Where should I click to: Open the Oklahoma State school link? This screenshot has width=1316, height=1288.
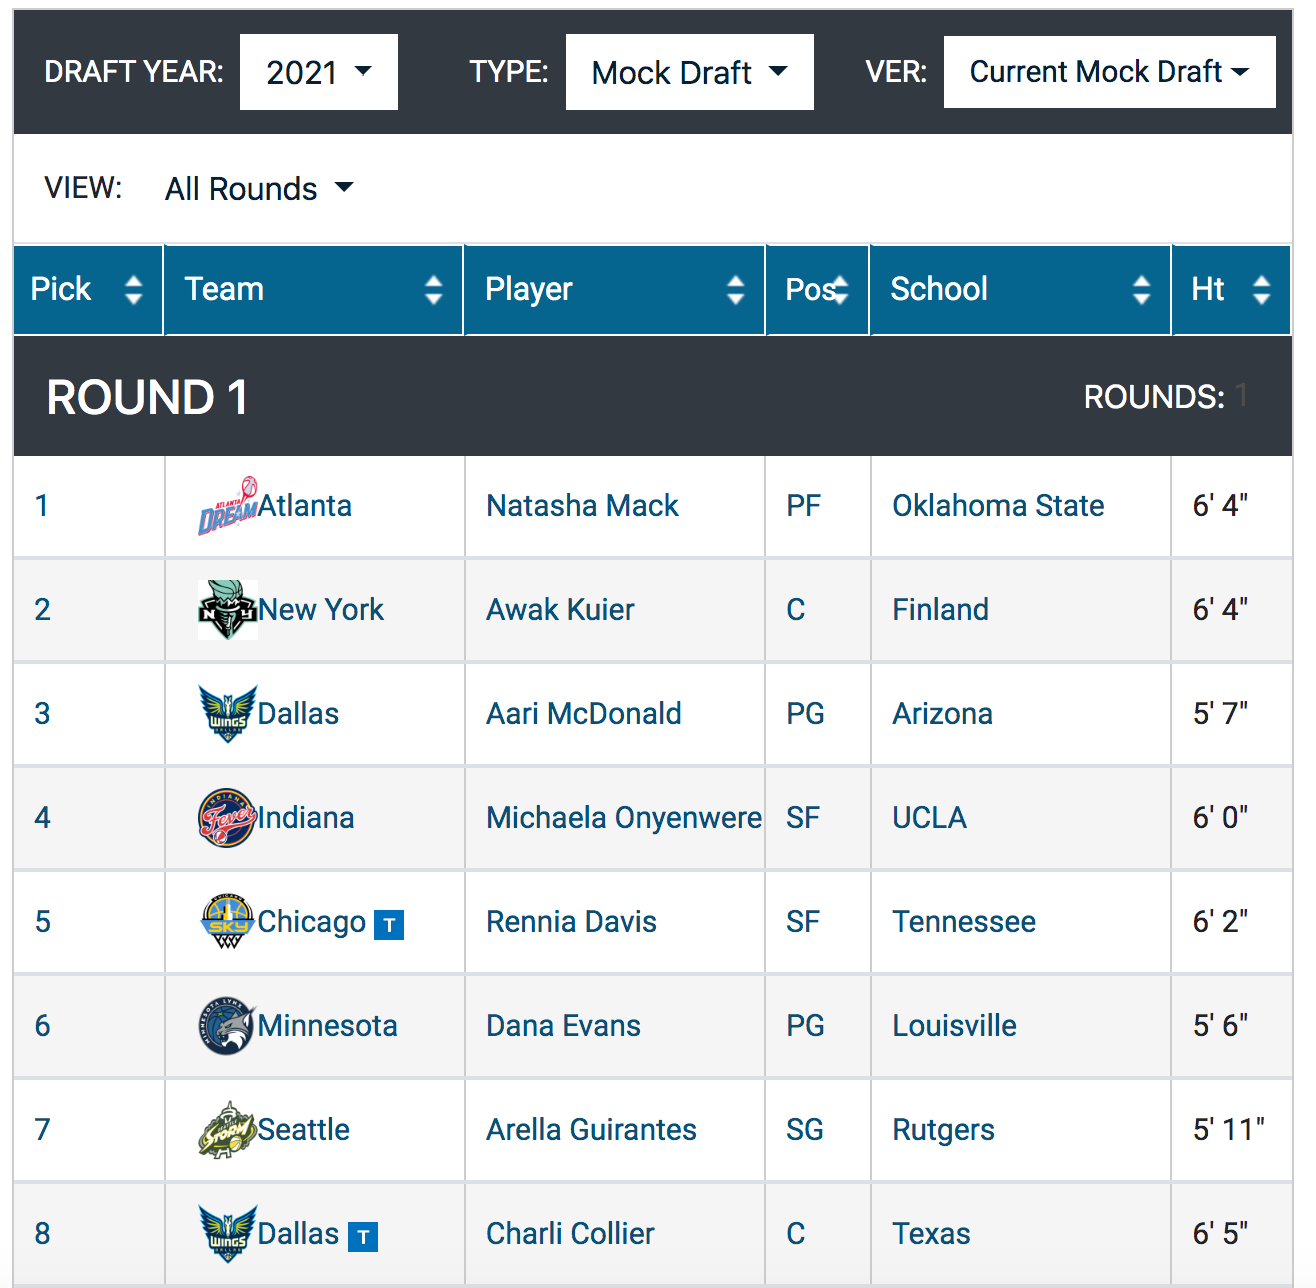(998, 506)
